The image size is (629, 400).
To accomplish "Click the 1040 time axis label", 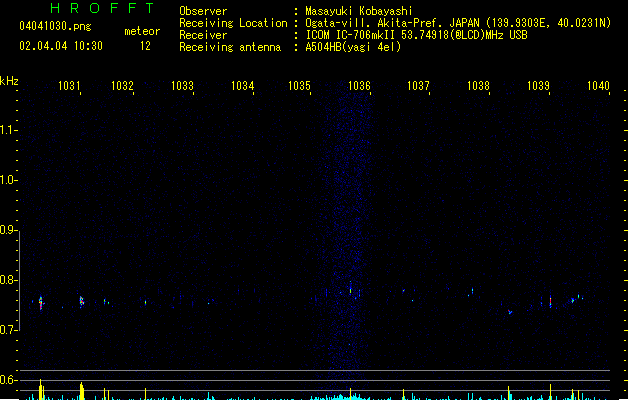I will click(x=598, y=85).
